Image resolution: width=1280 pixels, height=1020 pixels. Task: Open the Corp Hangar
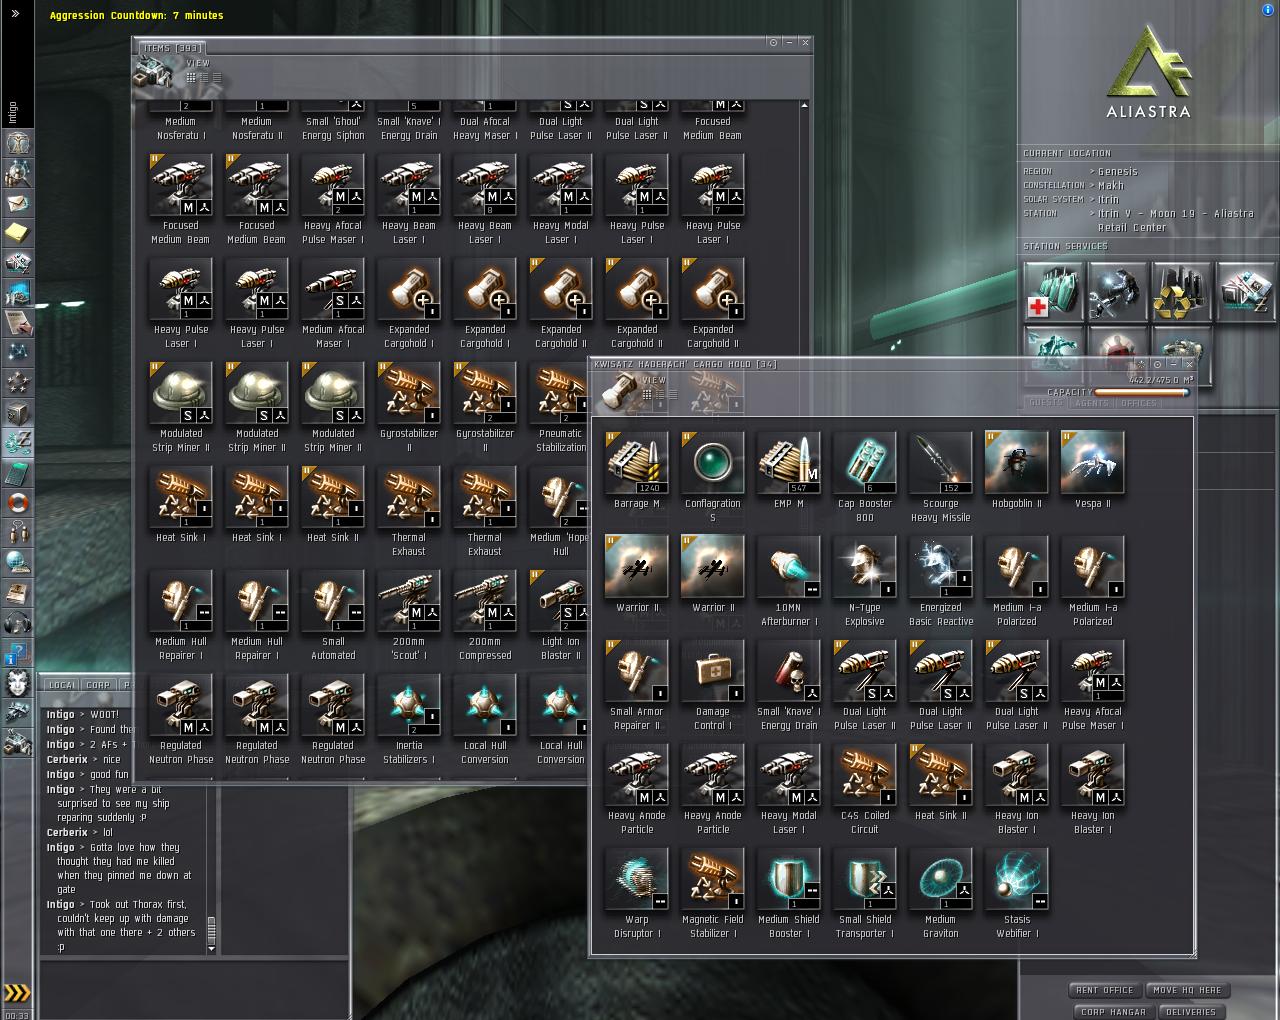pyautogui.click(x=1113, y=1012)
